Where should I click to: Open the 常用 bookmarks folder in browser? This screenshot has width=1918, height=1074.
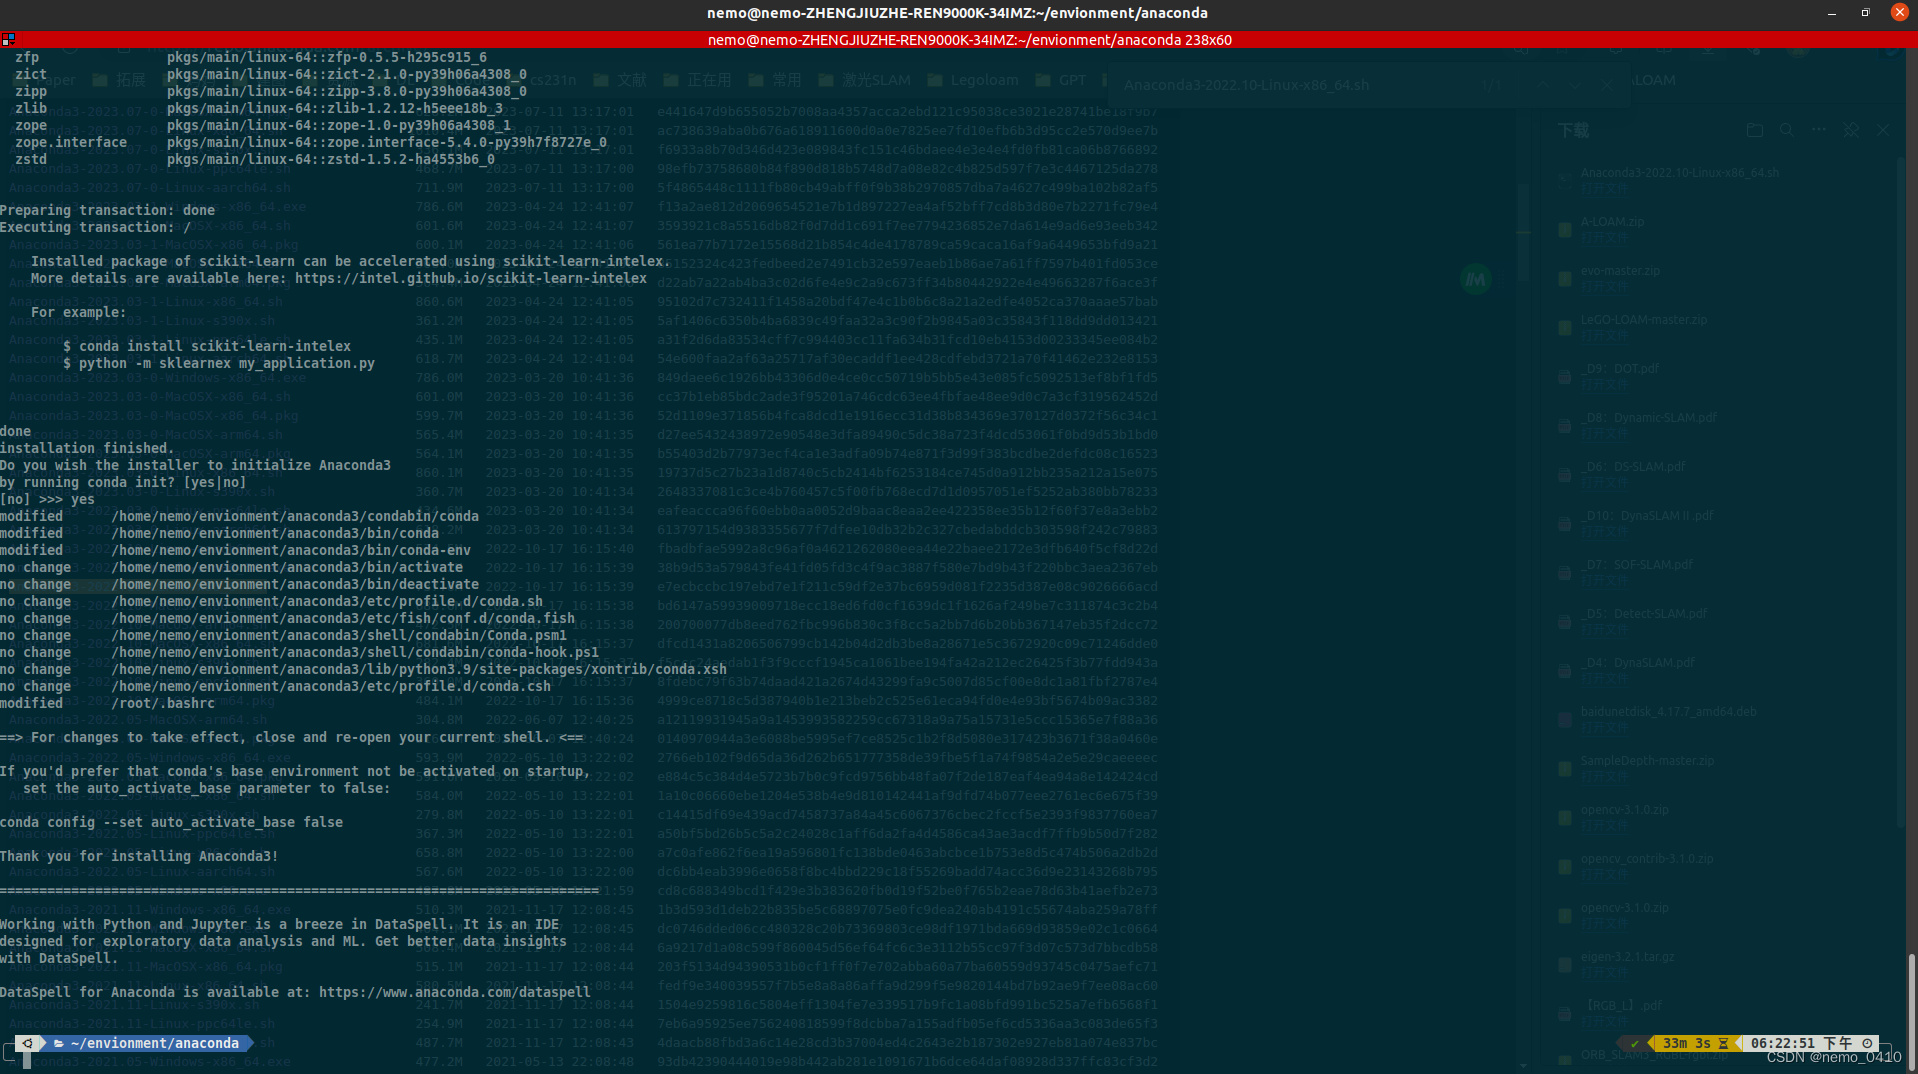click(775, 80)
